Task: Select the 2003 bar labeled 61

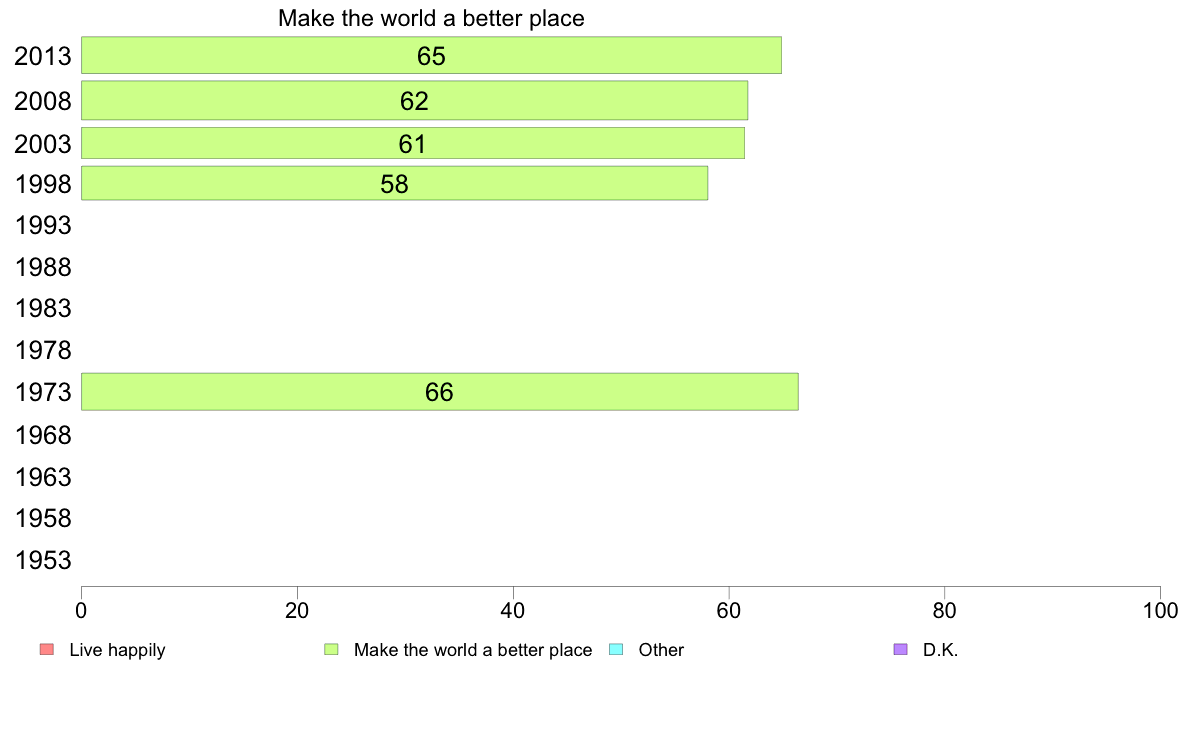Action: coord(413,143)
